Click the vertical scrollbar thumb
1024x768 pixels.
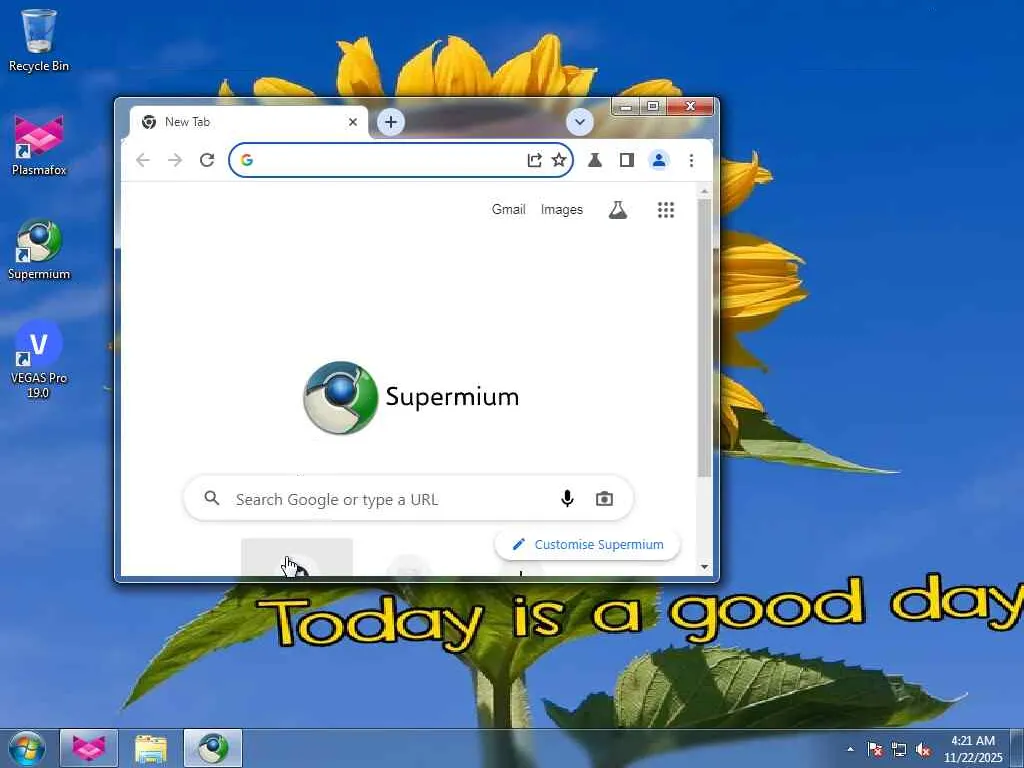[704, 338]
